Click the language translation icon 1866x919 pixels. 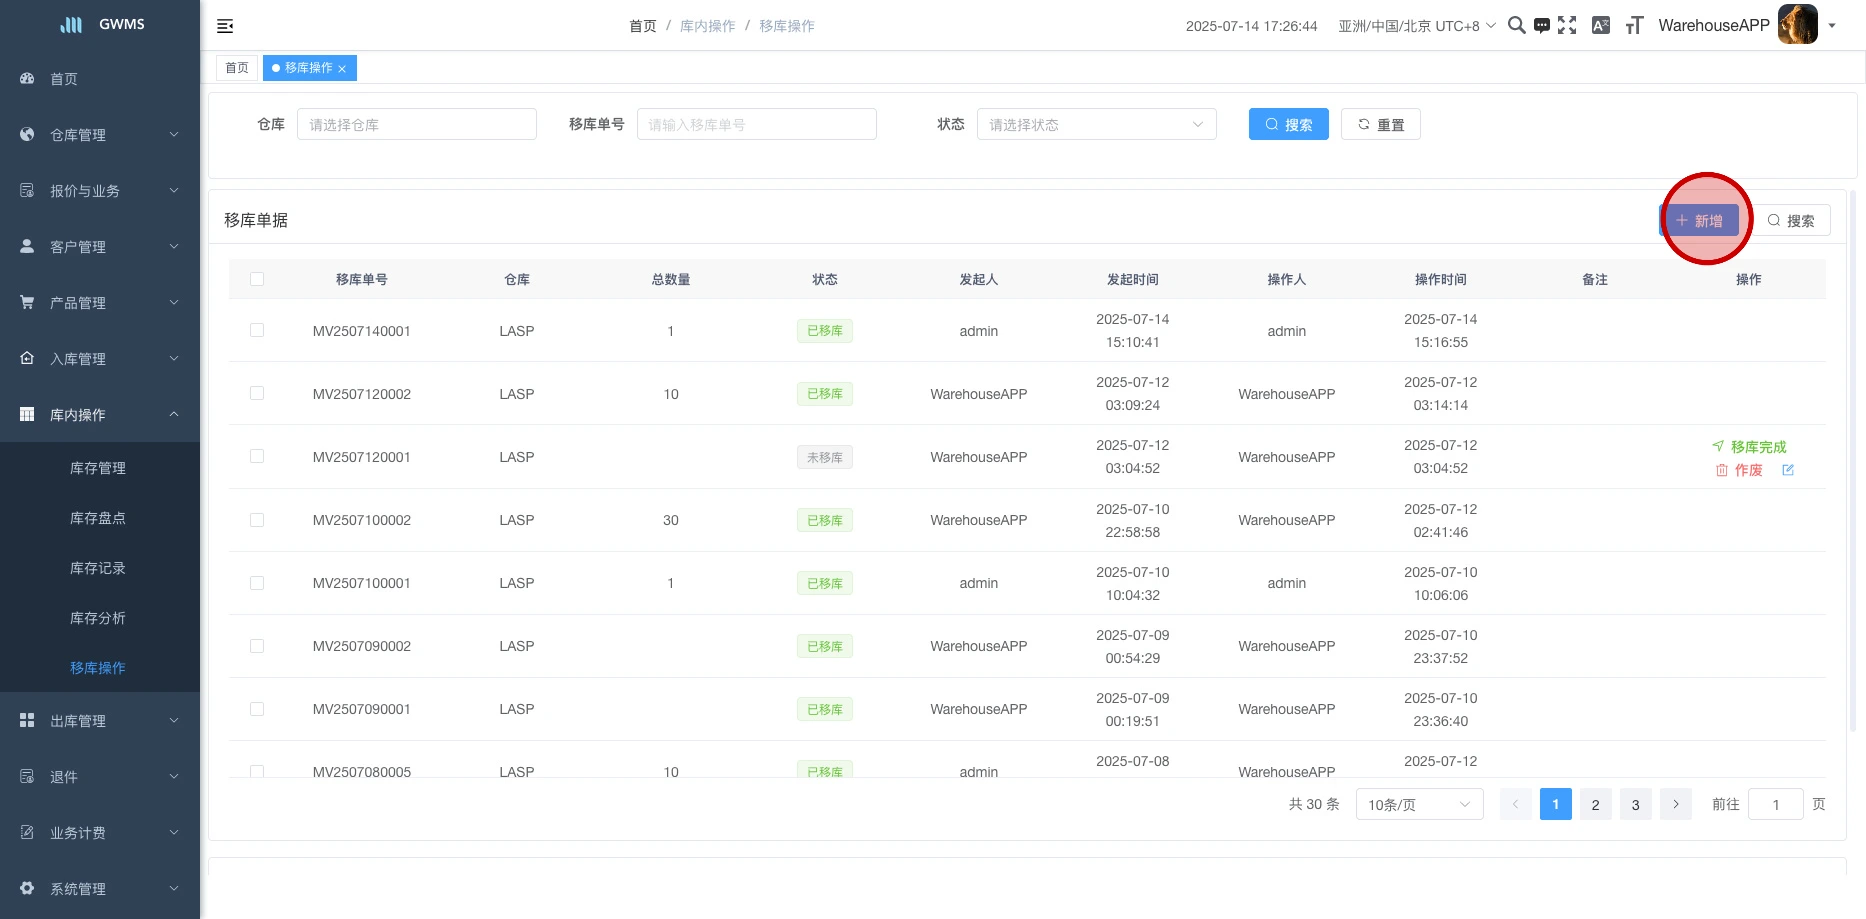click(x=1601, y=26)
